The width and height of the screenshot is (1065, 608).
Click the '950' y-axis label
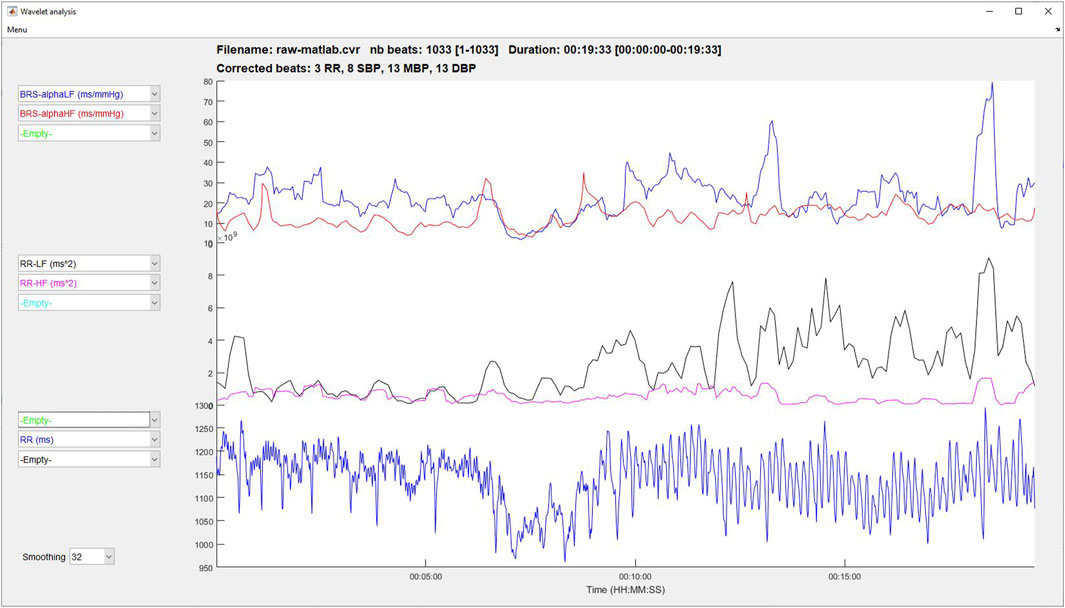(206, 568)
